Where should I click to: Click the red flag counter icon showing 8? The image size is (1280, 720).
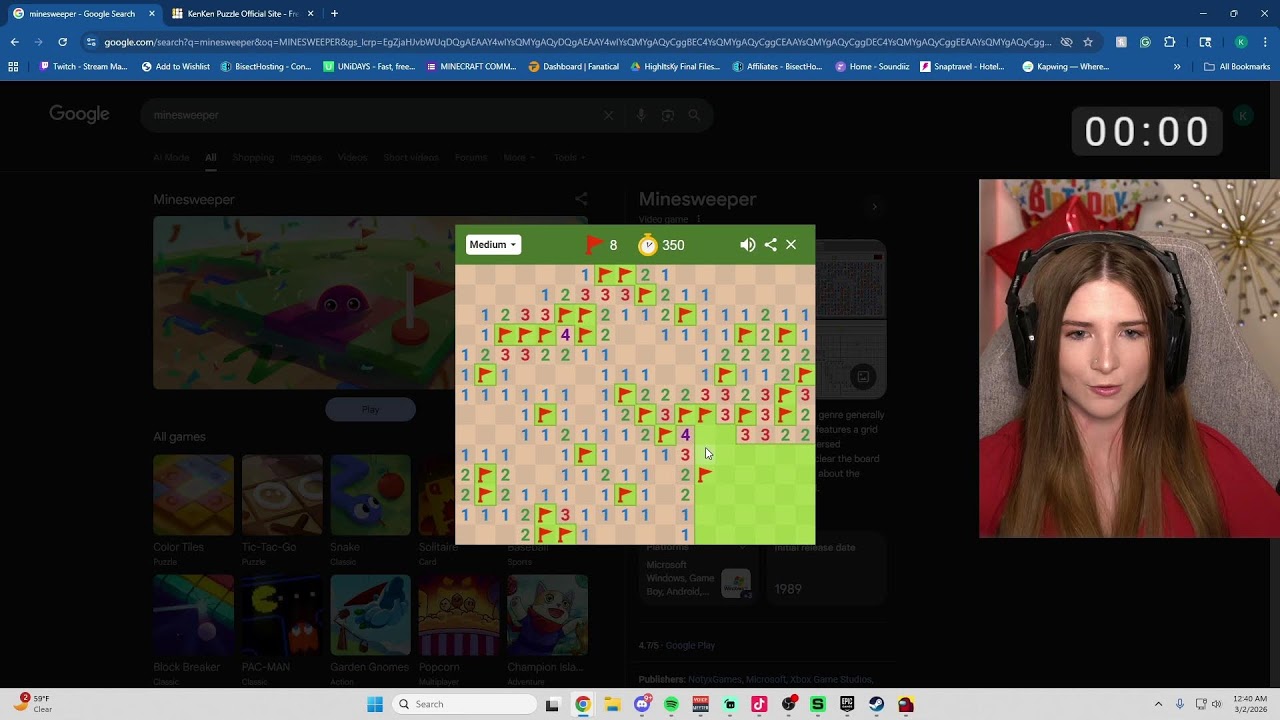(x=594, y=245)
